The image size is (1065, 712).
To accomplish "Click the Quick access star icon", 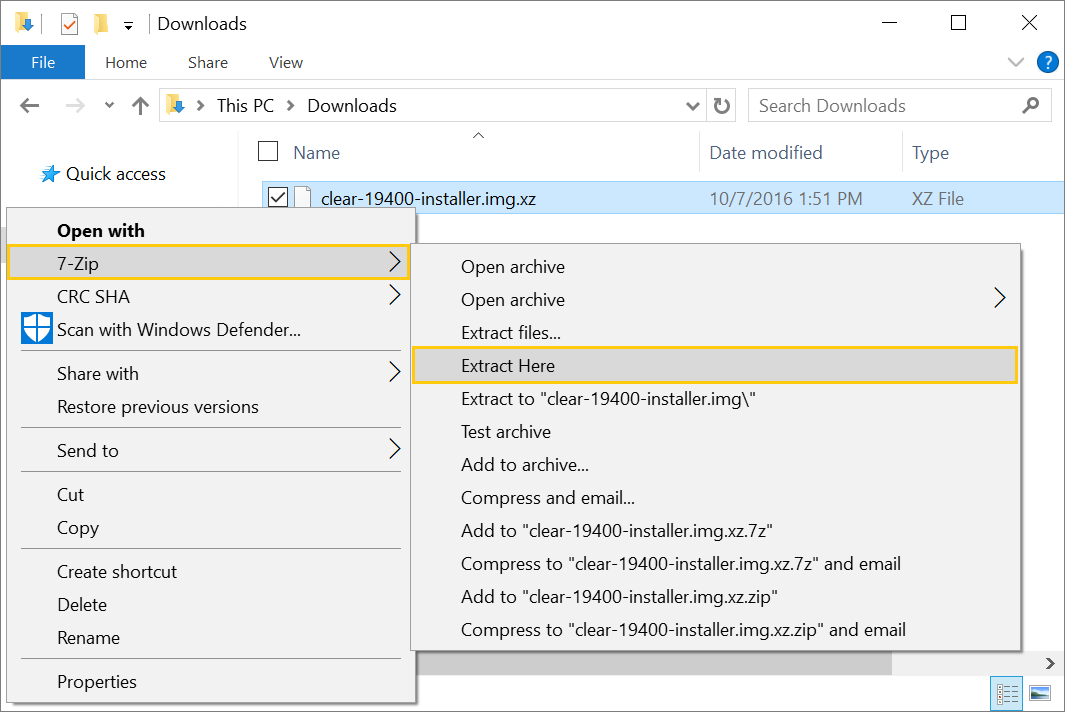I will coord(50,174).
